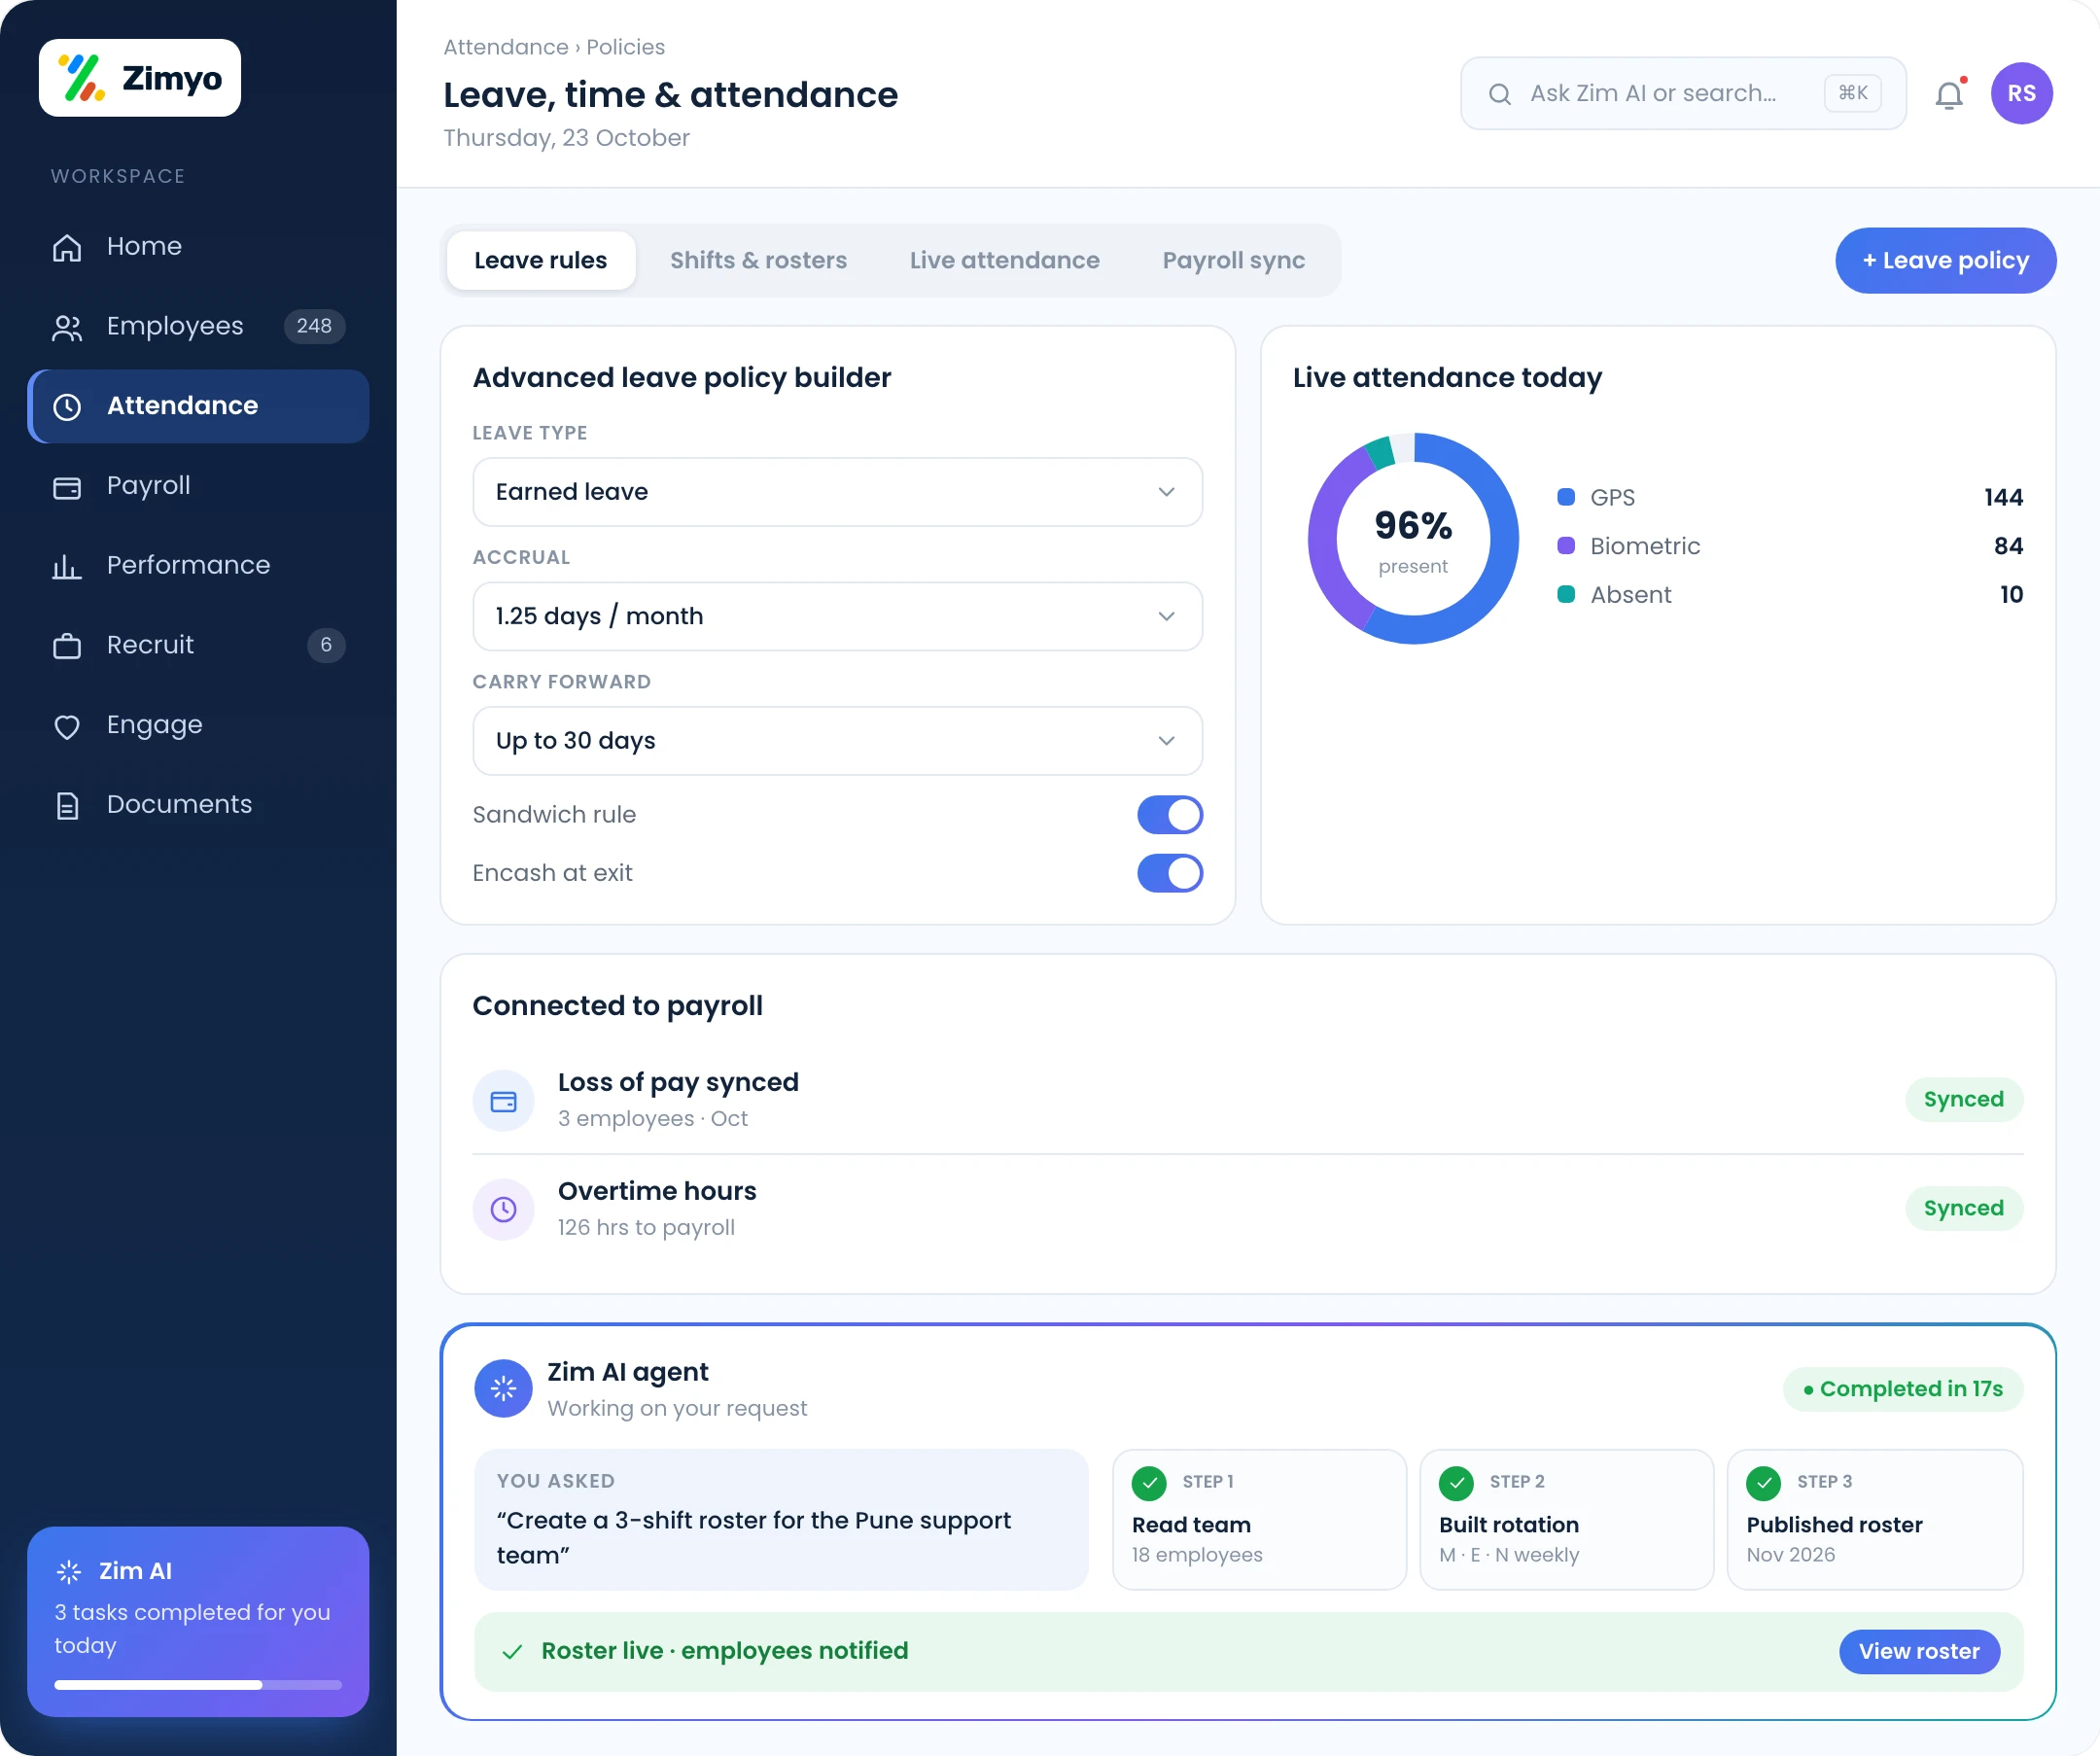This screenshot has width=2100, height=1756.
Task: Click the notifications bell icon
Action: [x=1949, y=94]
